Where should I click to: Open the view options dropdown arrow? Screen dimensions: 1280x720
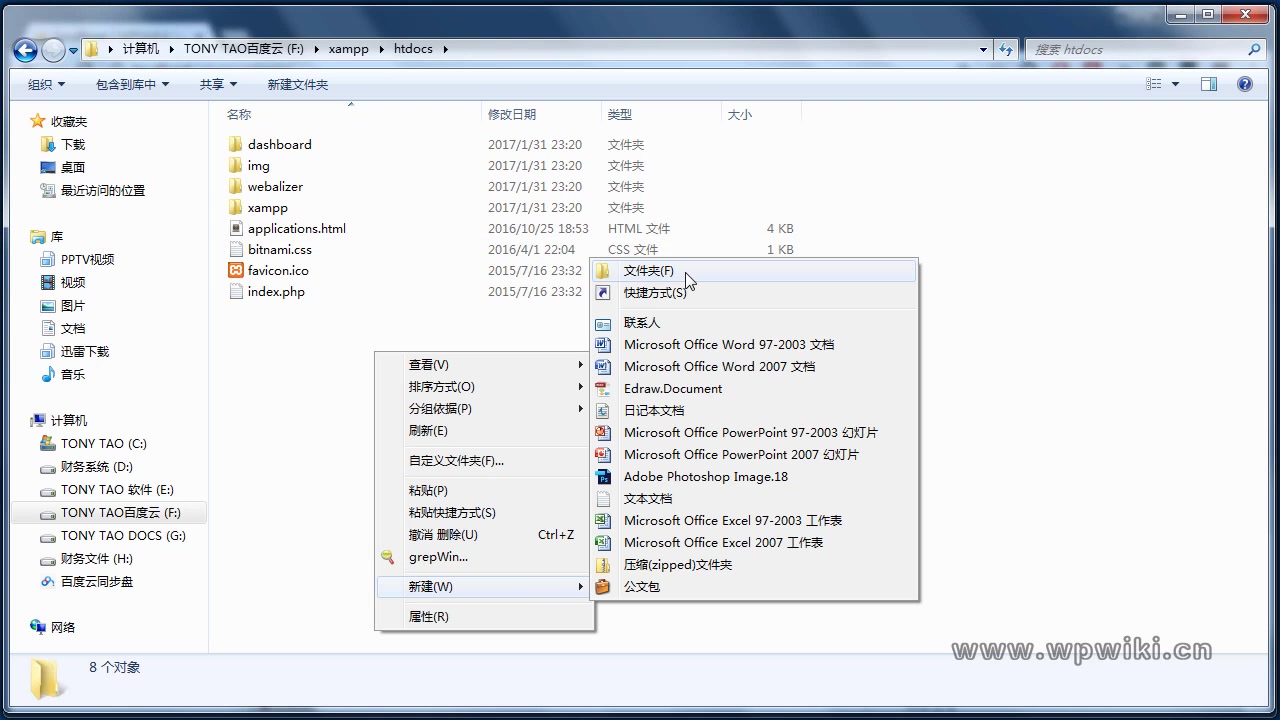pyautogui.click(x=1175, y=84)
